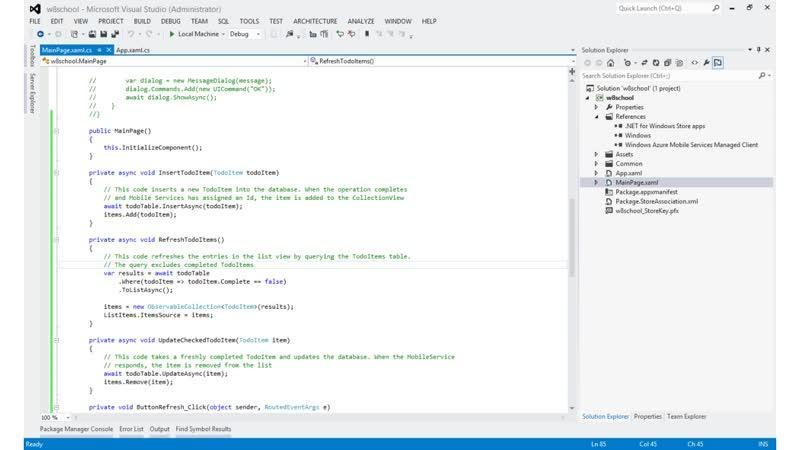The height and width of the screenshot is (450, 800).
Task: Collapse the References node in Solution Explorer
Action: coord(597,116)
